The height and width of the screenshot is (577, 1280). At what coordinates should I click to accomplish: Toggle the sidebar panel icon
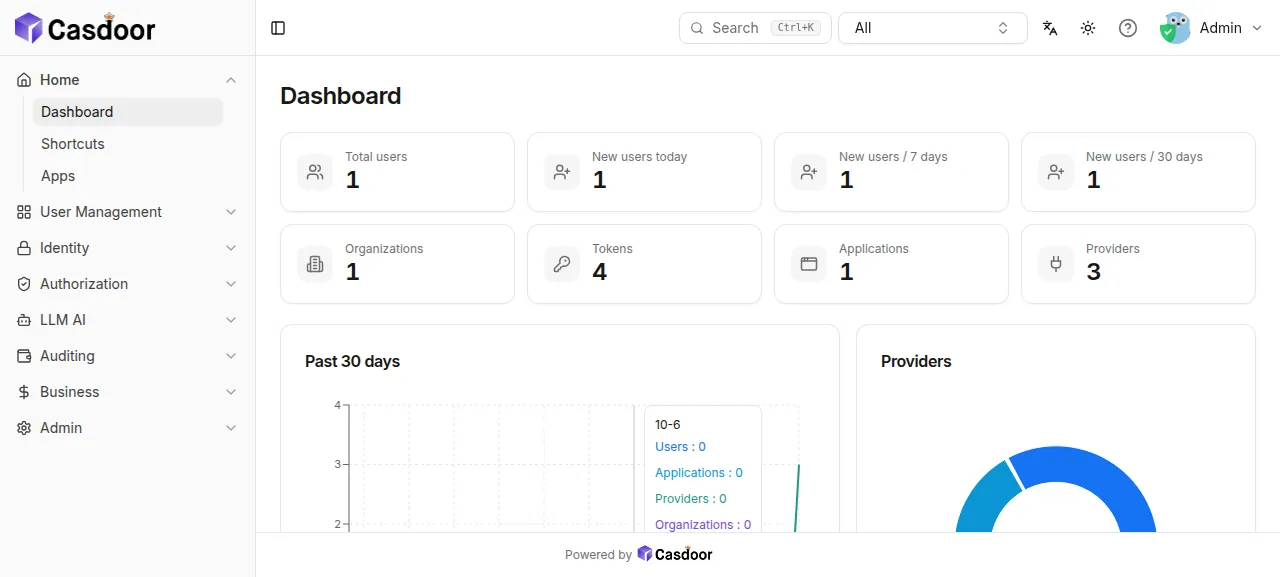click(278, 28)
